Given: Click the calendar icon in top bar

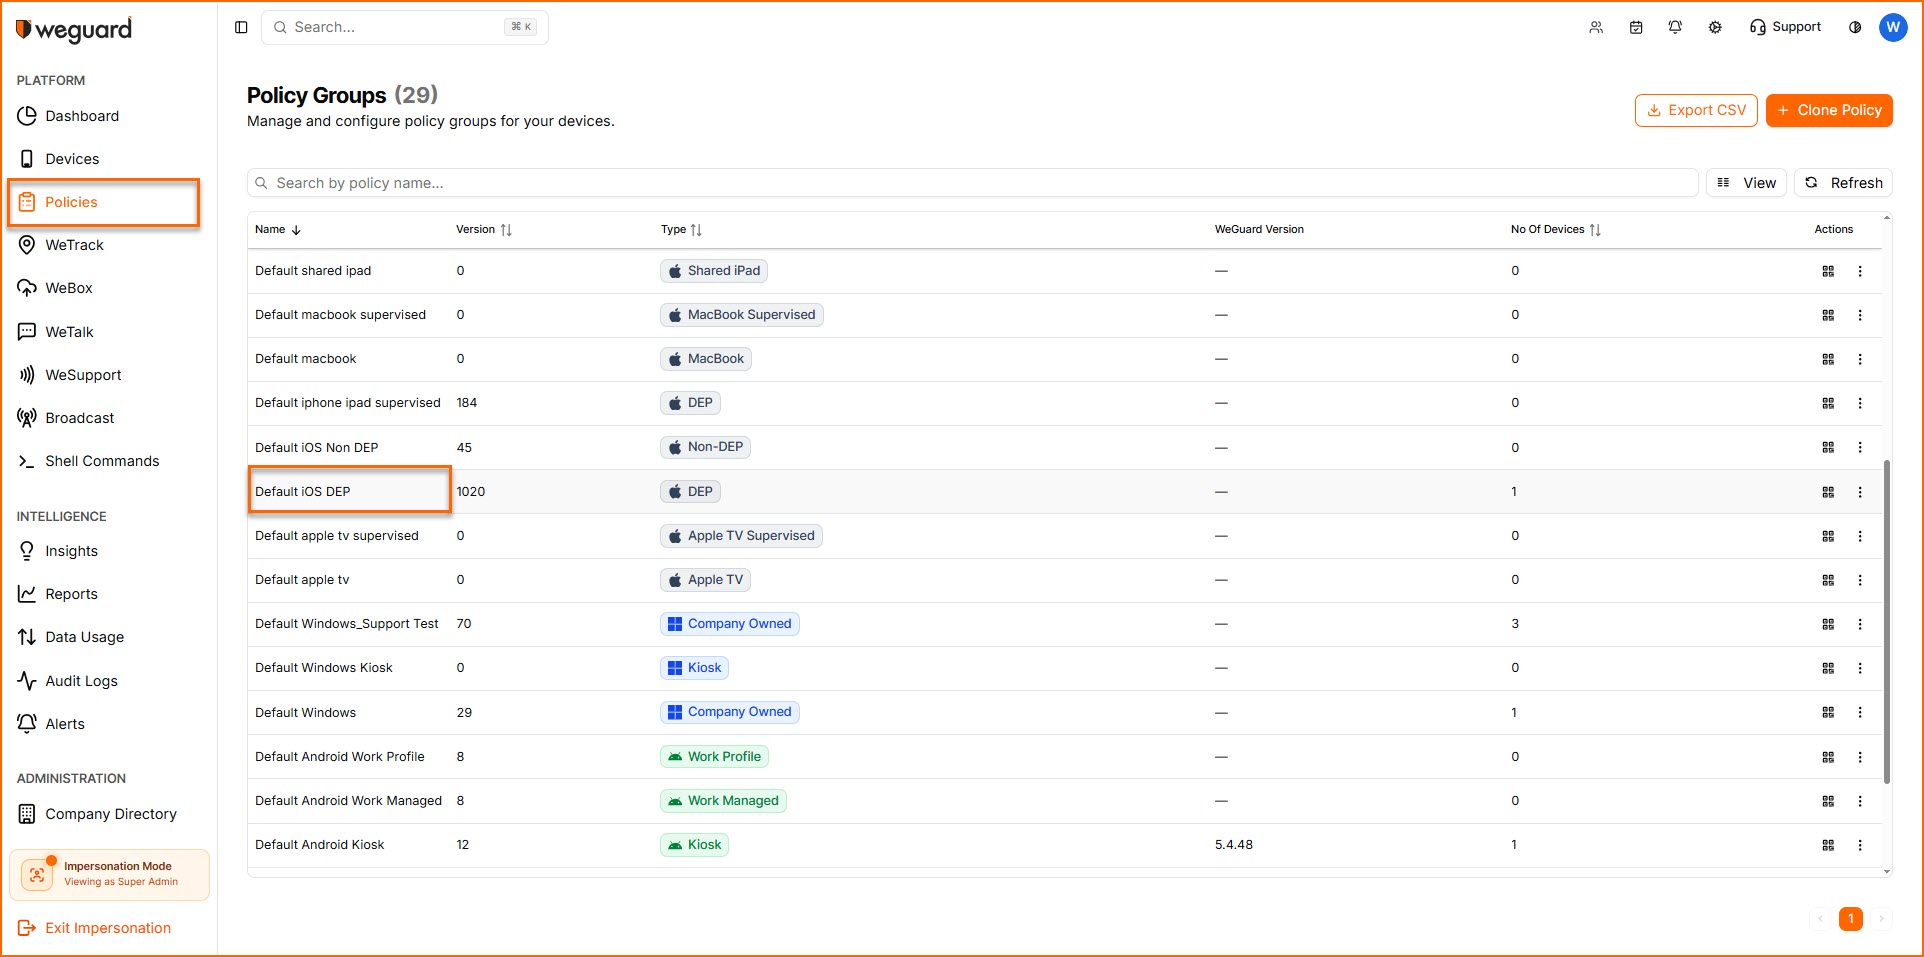Looking at the screenshot, I should tap(1636, 27).
